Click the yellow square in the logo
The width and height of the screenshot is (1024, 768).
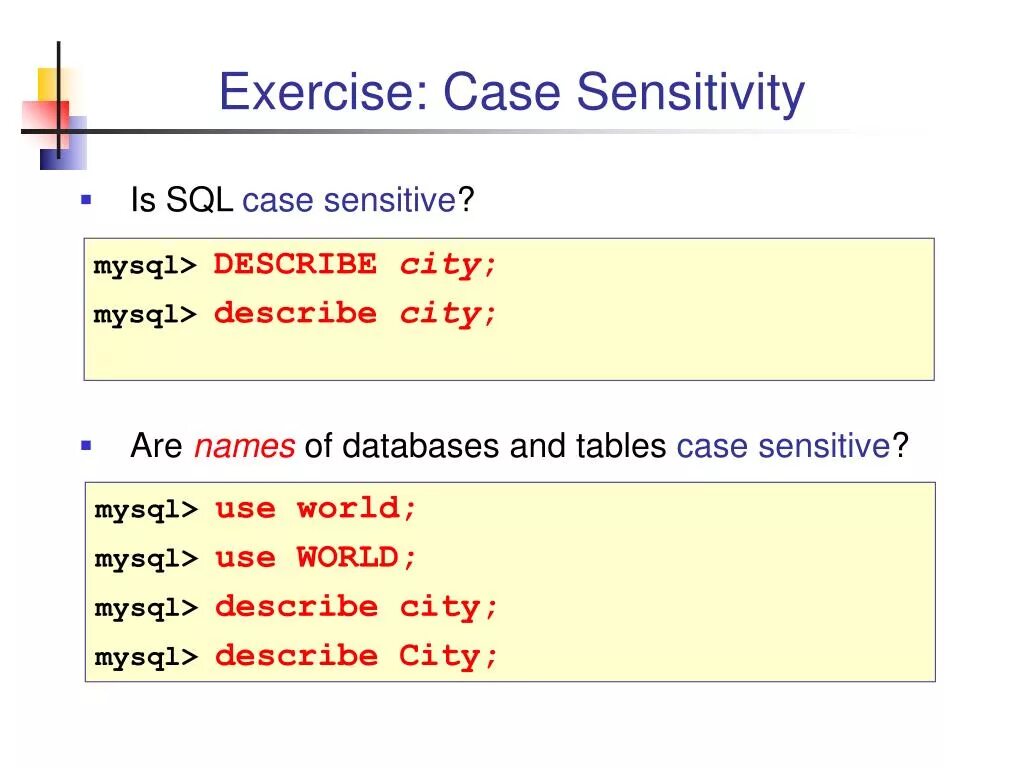pos(50,82)
